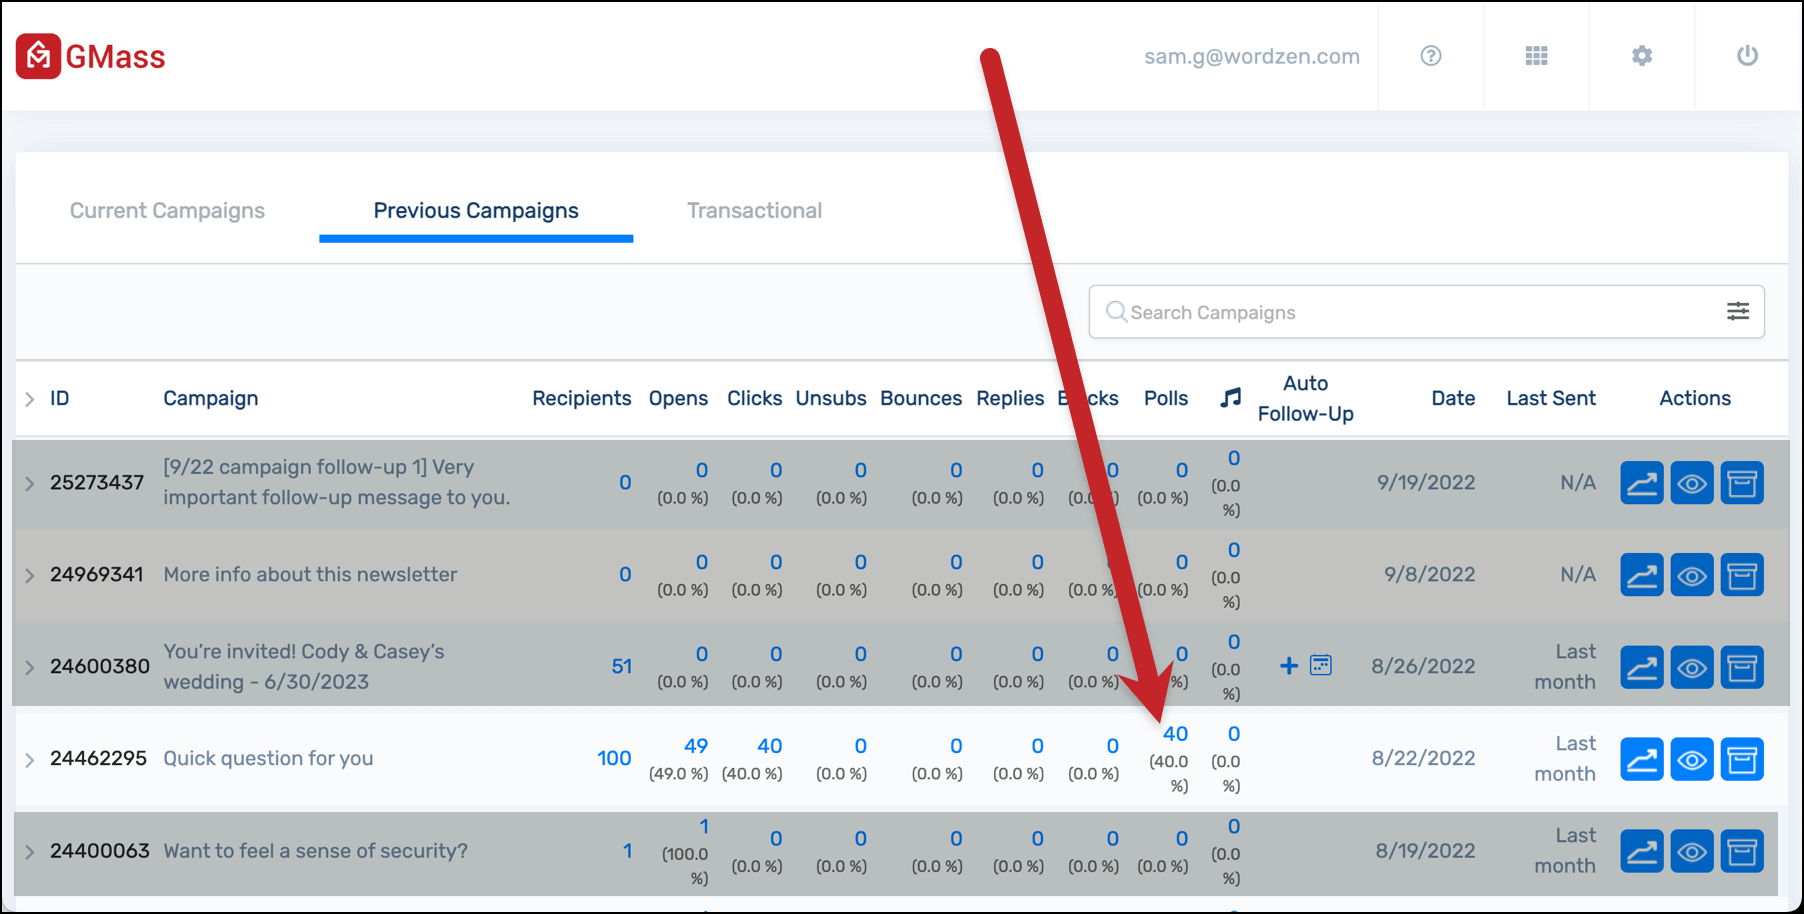Screen dimensions: 1804x914
Task: Expand row for campaign 24462295
Action: (x=30, y=760)
